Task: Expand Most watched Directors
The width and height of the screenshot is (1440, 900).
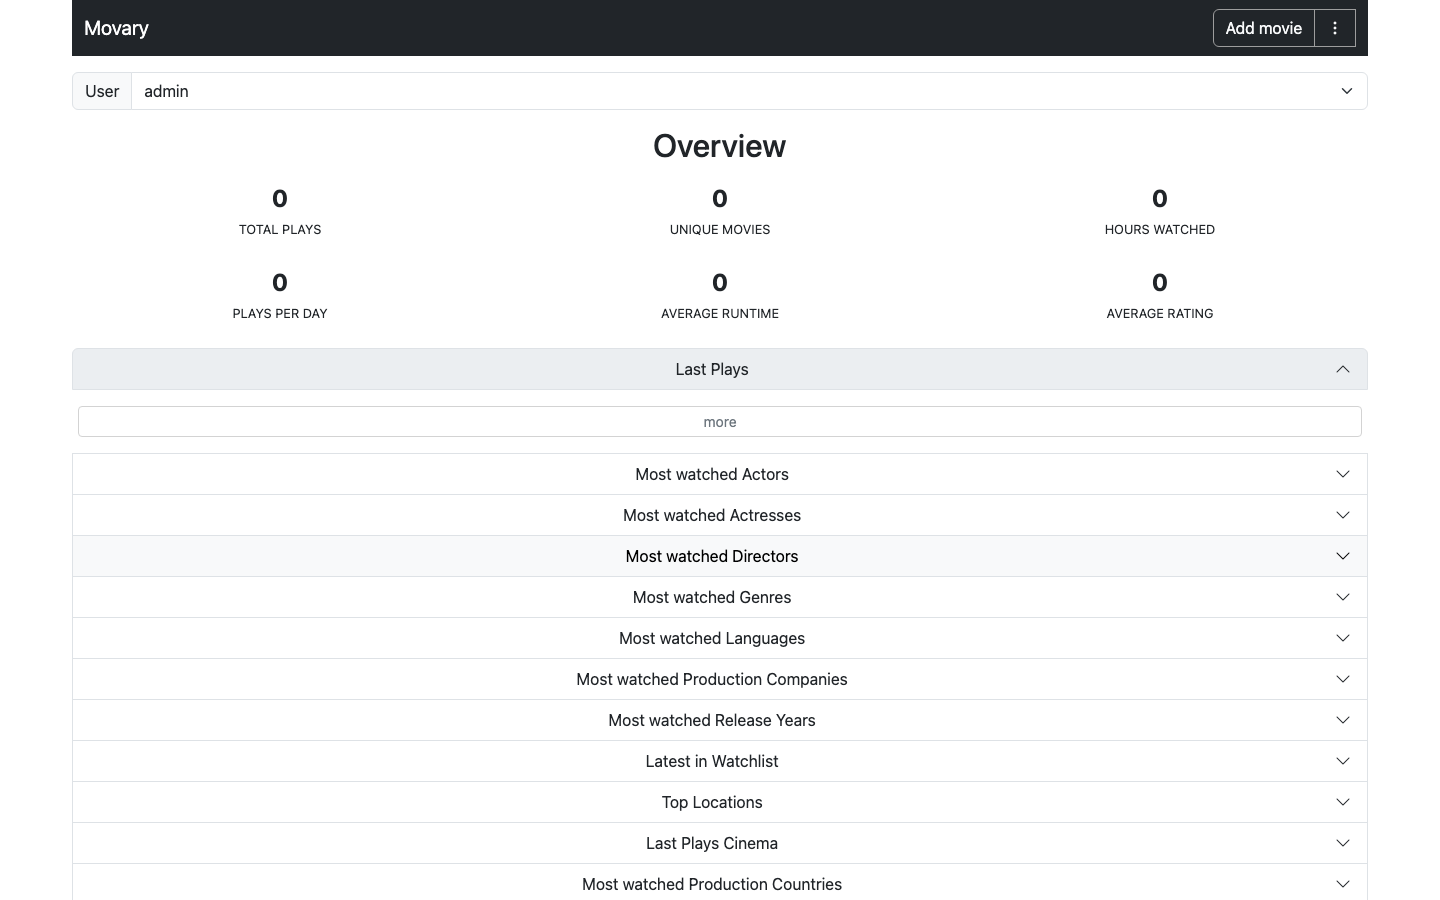Action: [x=720, y=556]
